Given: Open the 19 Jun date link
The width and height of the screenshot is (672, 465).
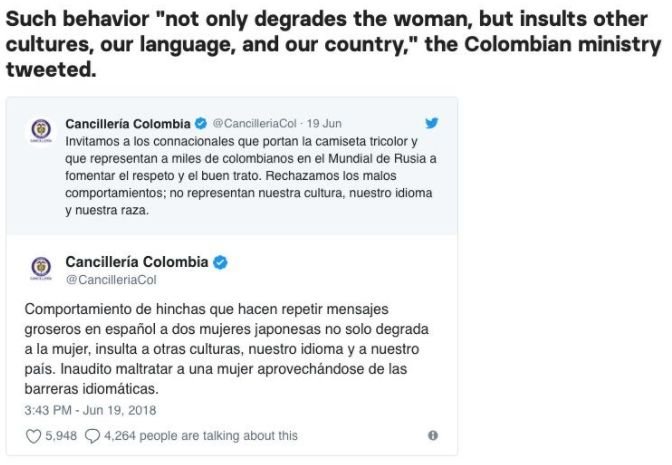Looking at the screenshot, I should point(324,123).
